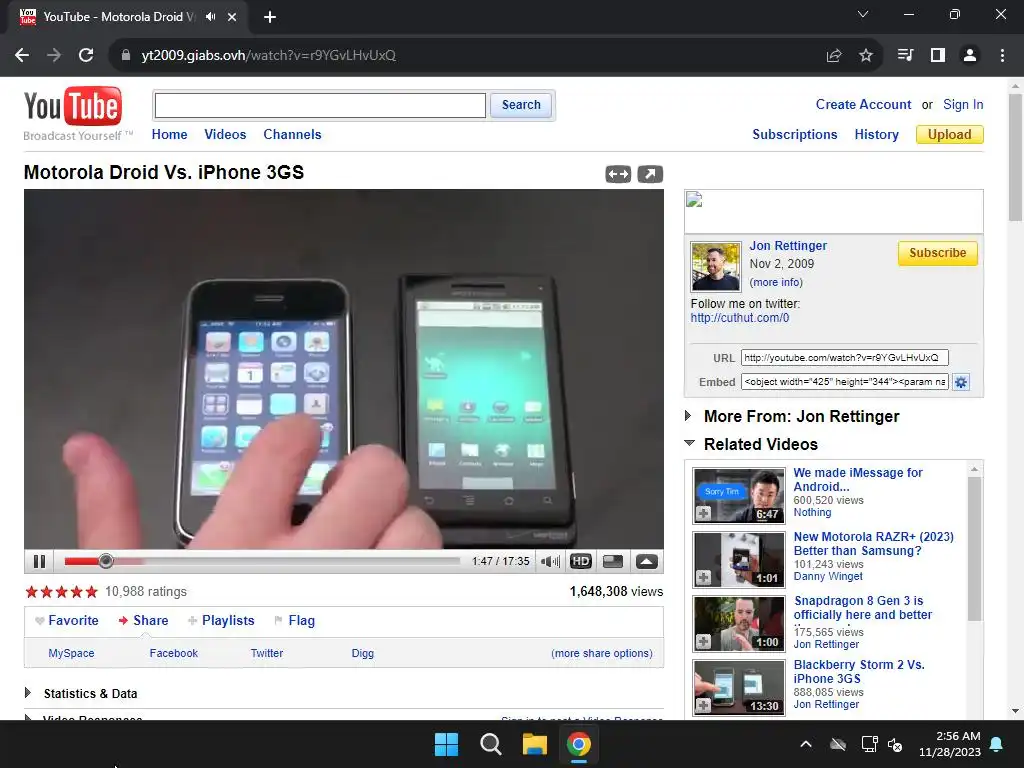Click the YouTube logo
The width and height of the screenshot is (1024, 768).
[73, 106]
